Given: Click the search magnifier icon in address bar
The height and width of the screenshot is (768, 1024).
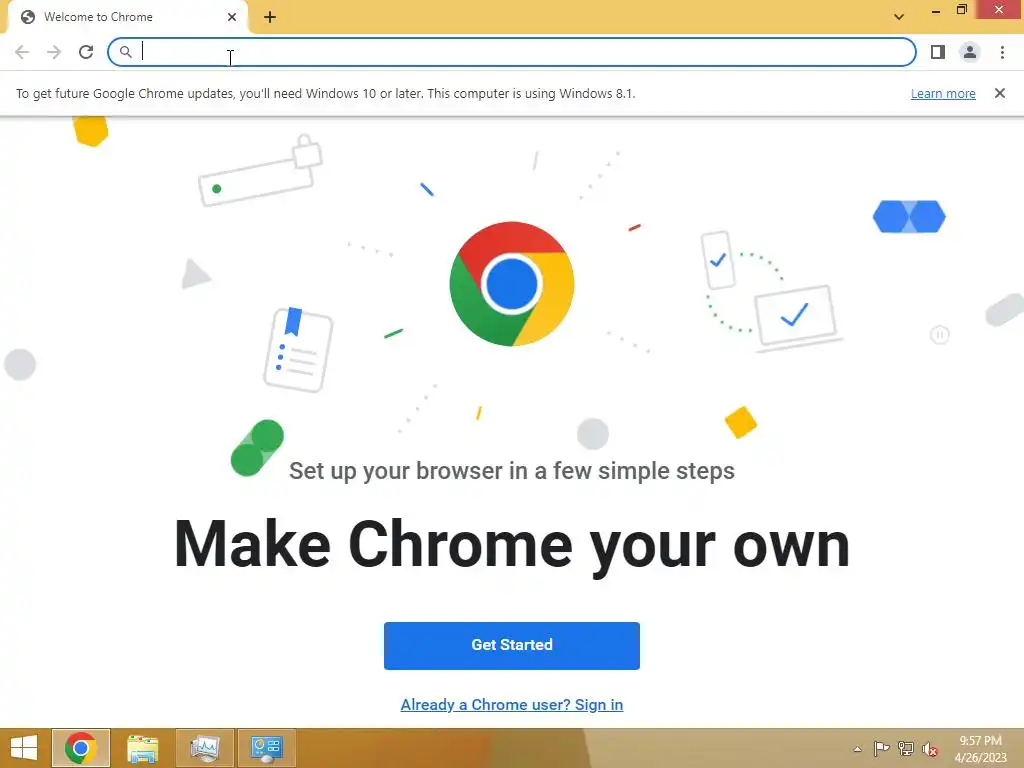Looking at the screenshot, I should pos(125,52).
